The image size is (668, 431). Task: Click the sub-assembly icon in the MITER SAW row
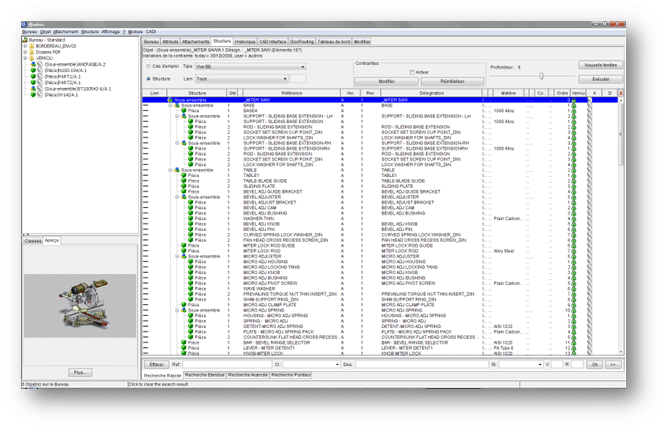tap(170, 100)
